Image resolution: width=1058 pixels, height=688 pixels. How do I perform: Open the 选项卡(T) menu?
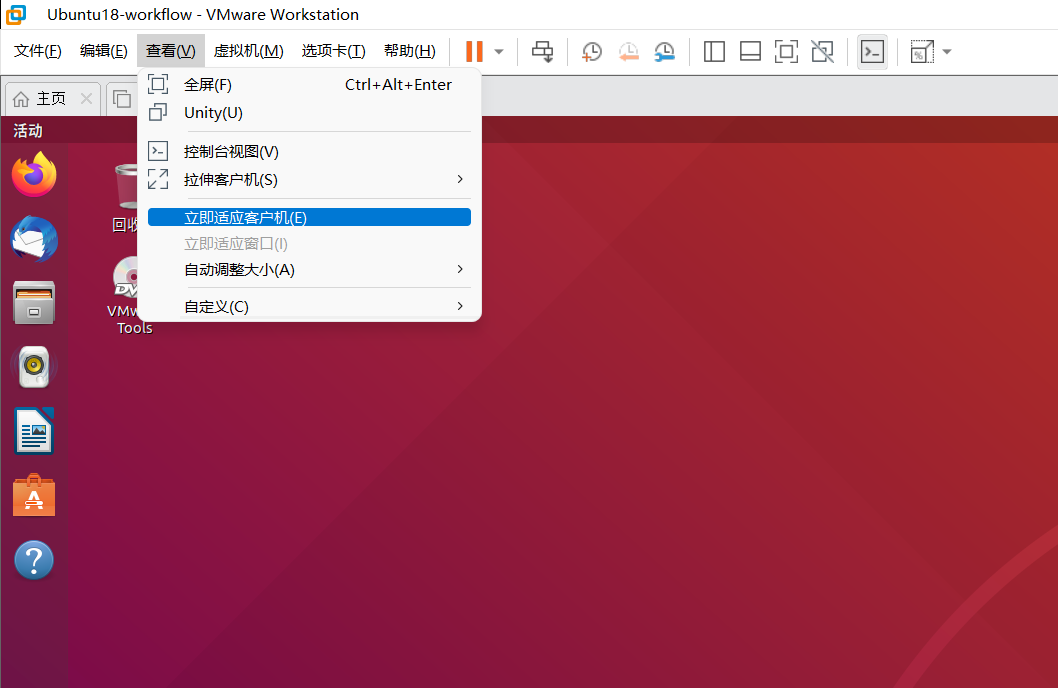(333, 51)
